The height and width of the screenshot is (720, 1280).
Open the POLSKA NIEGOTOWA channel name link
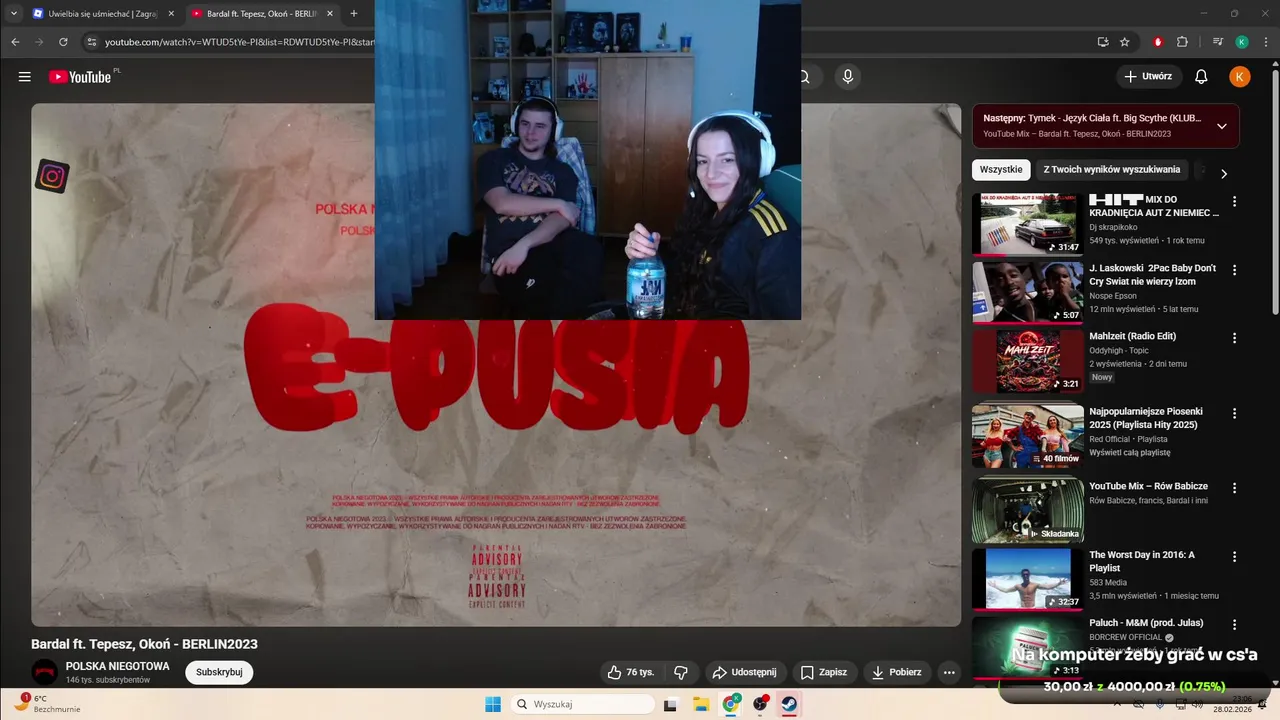point(118,666)
